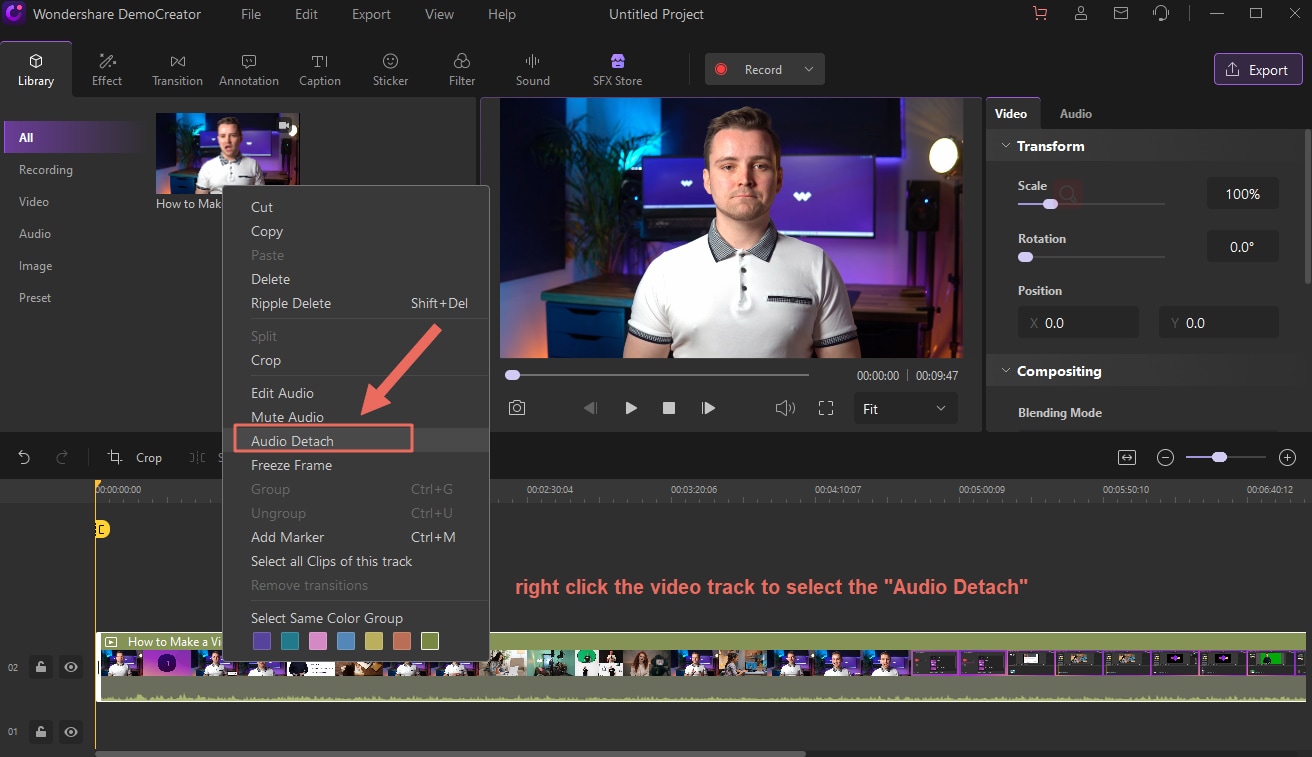The image size is (1312, 757).
Task: Select Audio Detach from context menu
Action: [x=292, y=441]
